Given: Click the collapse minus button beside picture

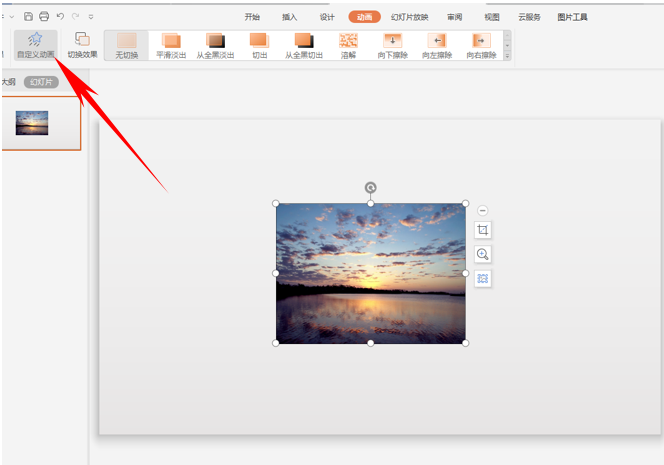Looking at the screenshot, I should [x=482, y=210].
